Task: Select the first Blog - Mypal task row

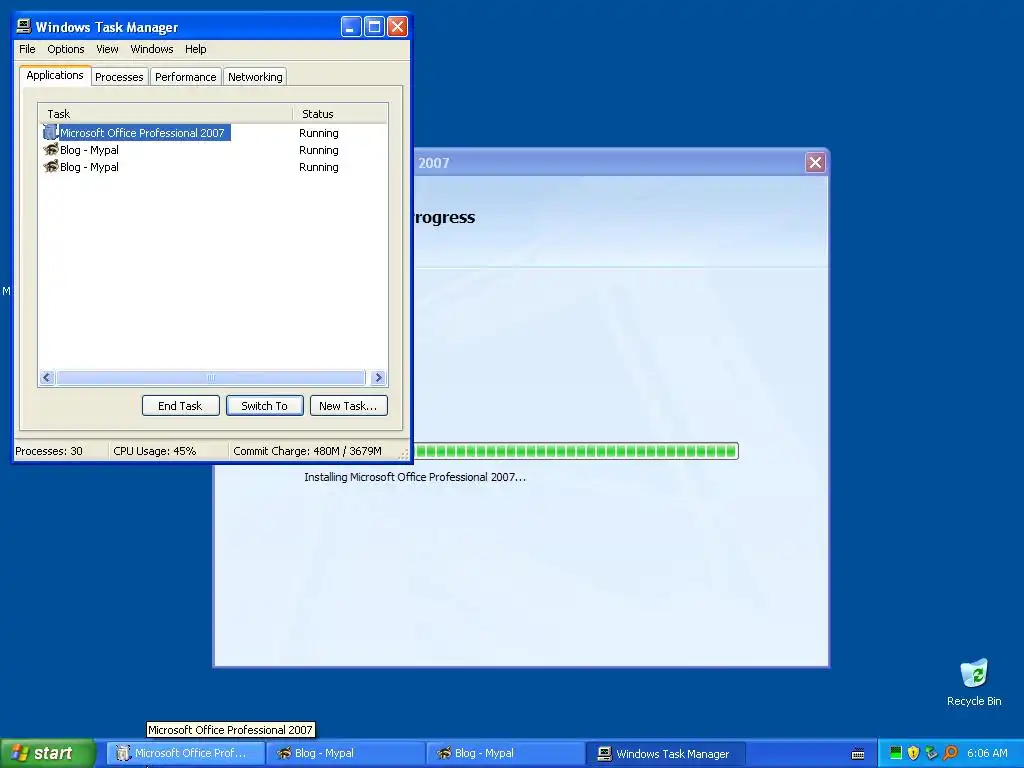Action: tap(212, 150)
